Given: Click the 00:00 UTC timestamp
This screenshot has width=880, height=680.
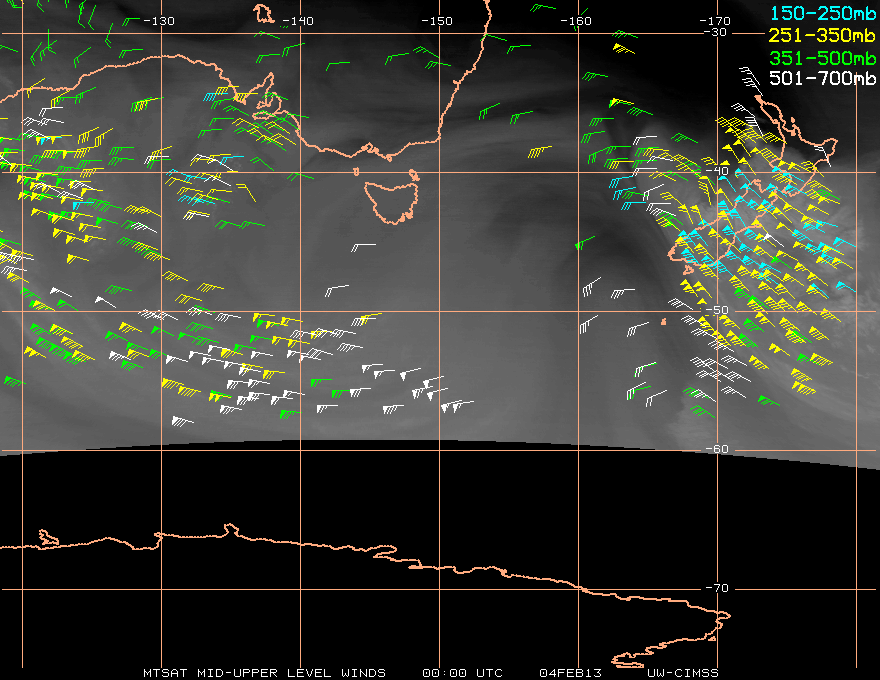Looking at the screenshot, I should tap(462, 673).
